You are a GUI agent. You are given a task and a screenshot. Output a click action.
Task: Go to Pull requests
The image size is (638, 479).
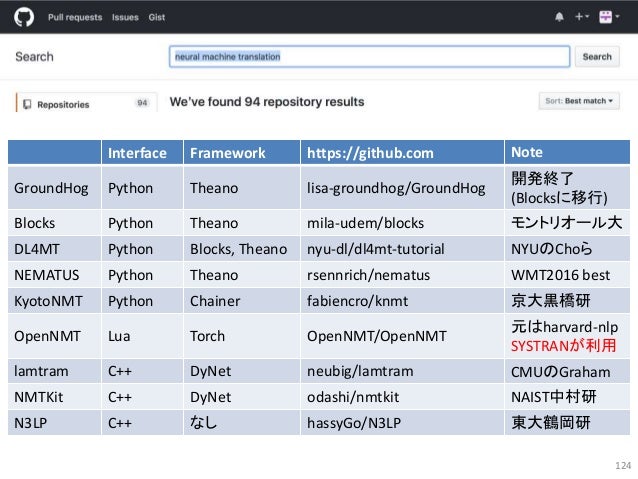coord(75,17)
